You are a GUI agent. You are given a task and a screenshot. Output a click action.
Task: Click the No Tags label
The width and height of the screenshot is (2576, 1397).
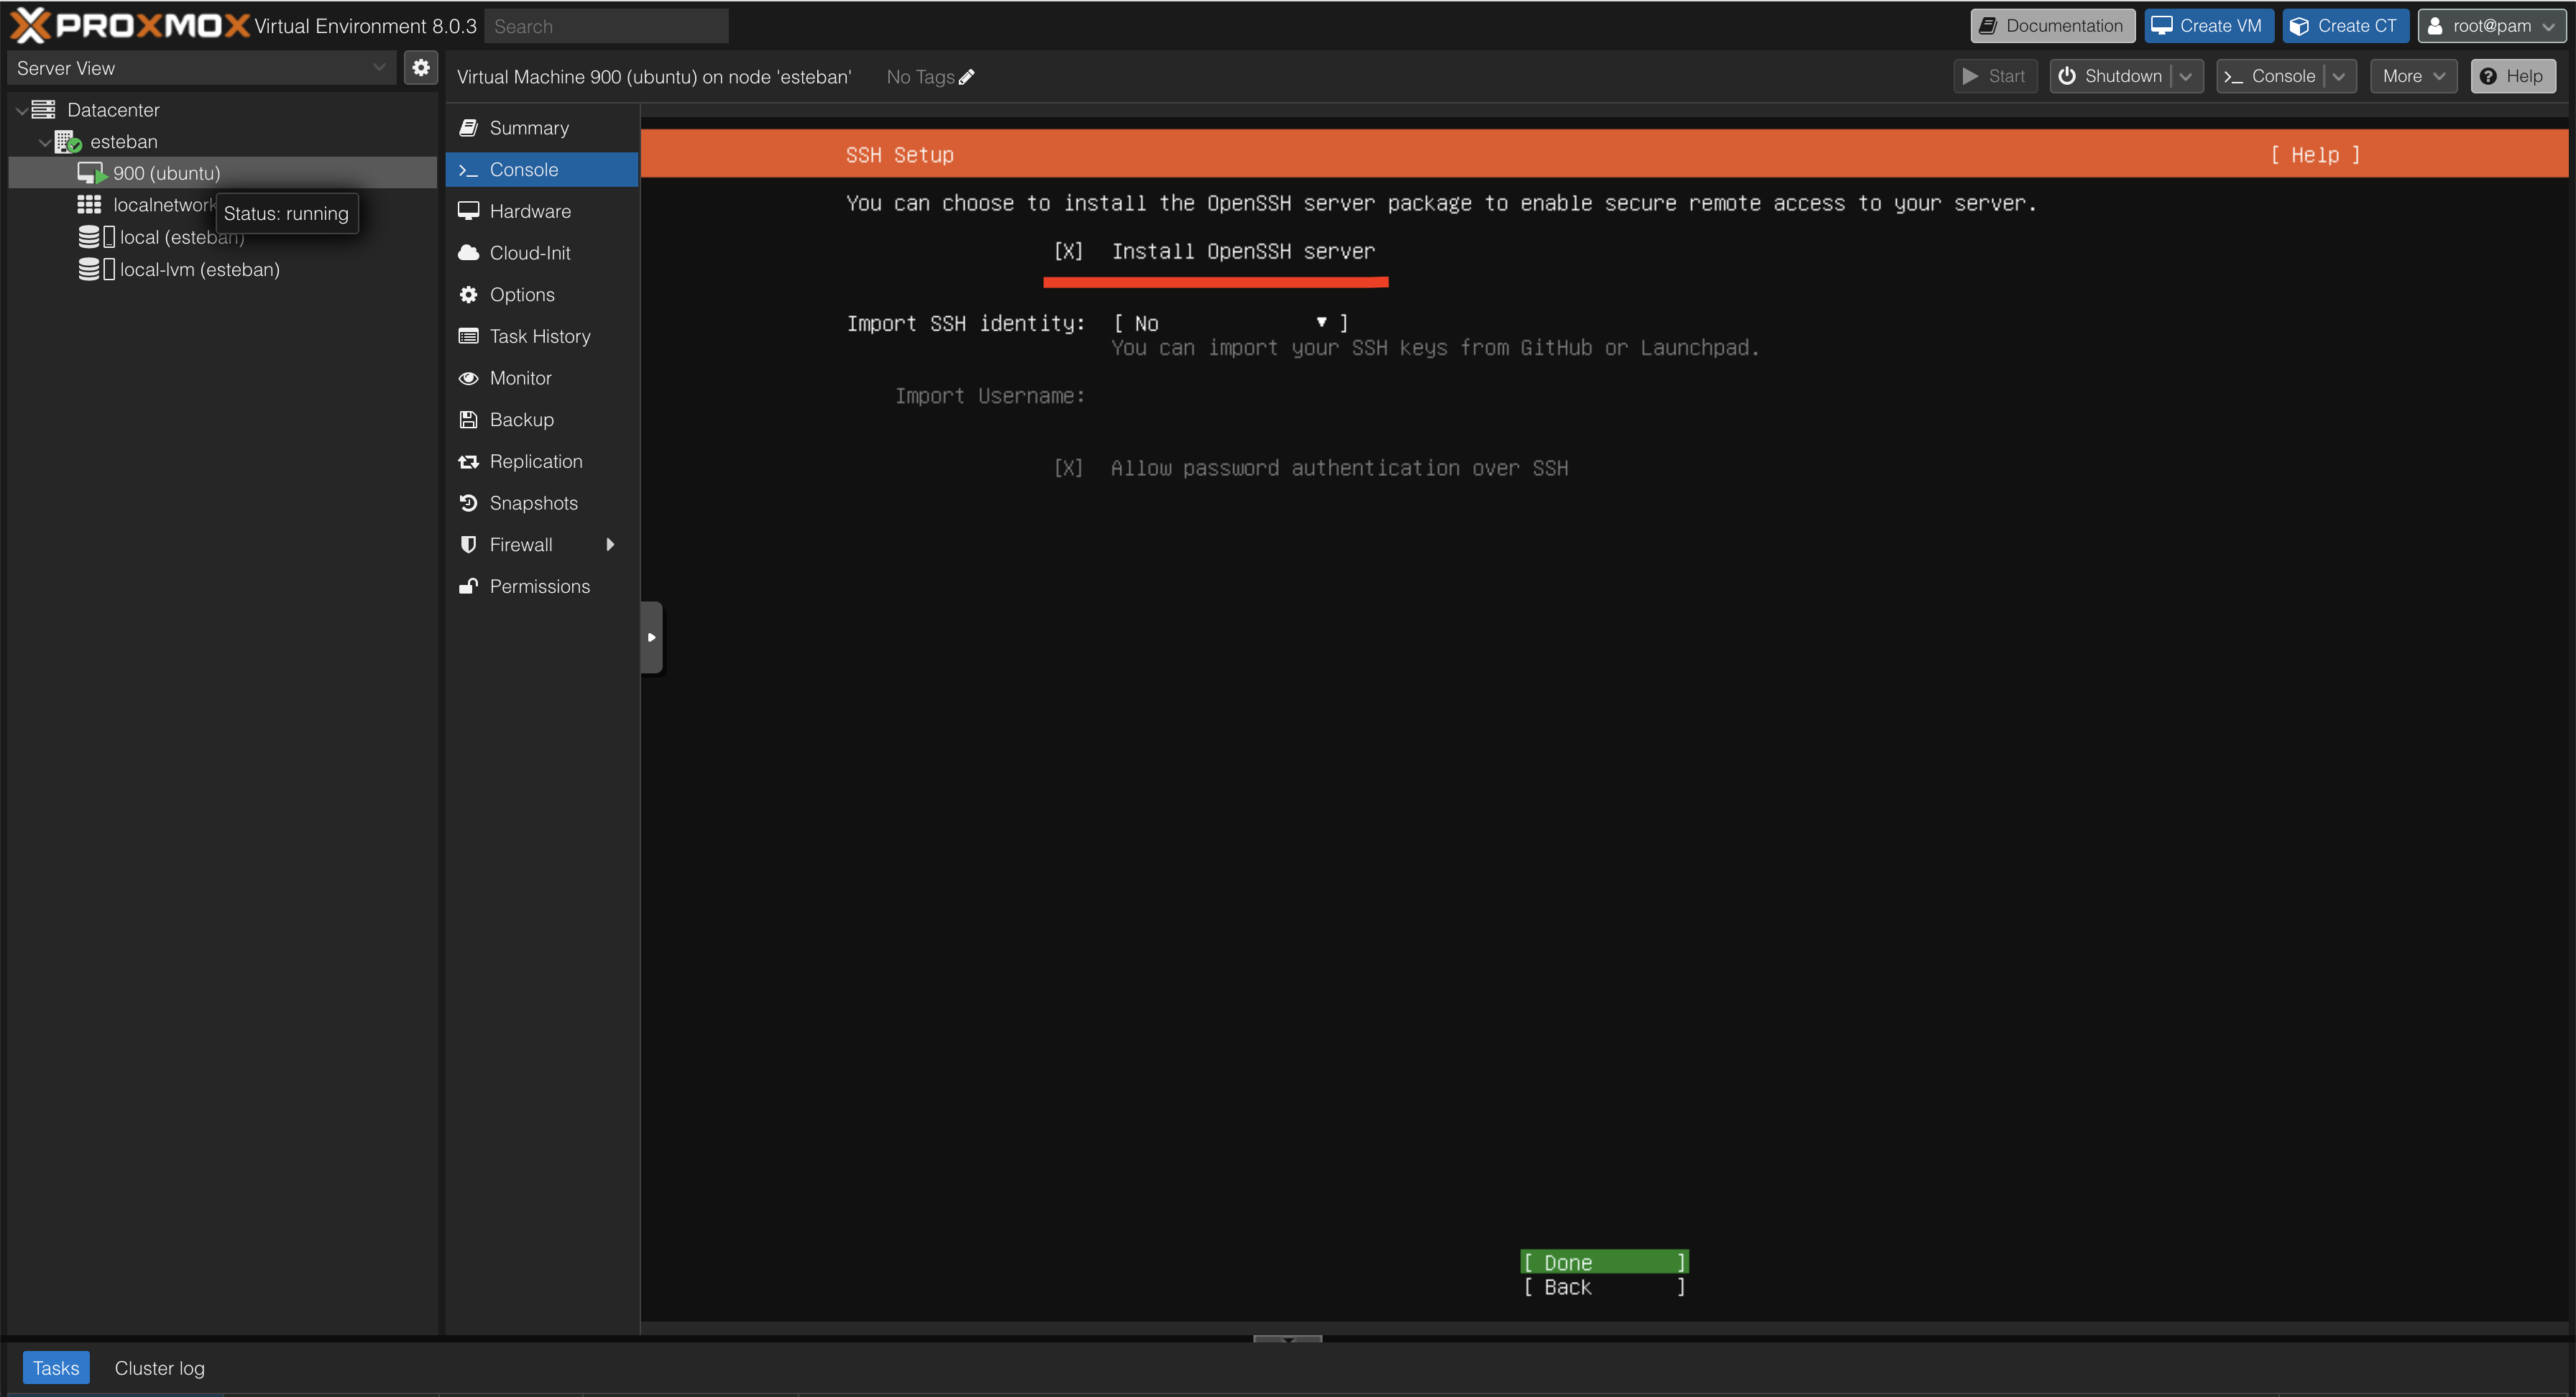(x=920, y=77)
